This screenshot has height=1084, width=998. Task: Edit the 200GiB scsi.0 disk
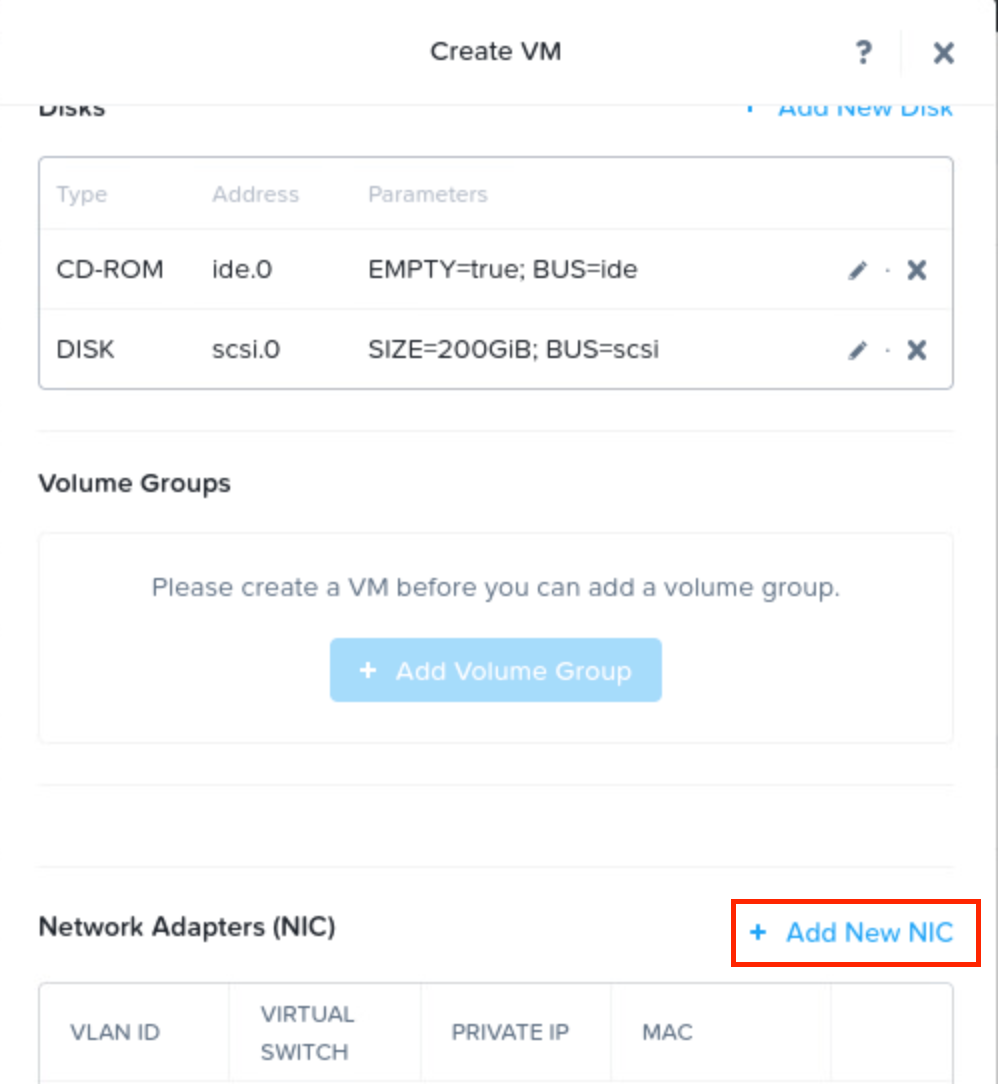click(857, 349)
